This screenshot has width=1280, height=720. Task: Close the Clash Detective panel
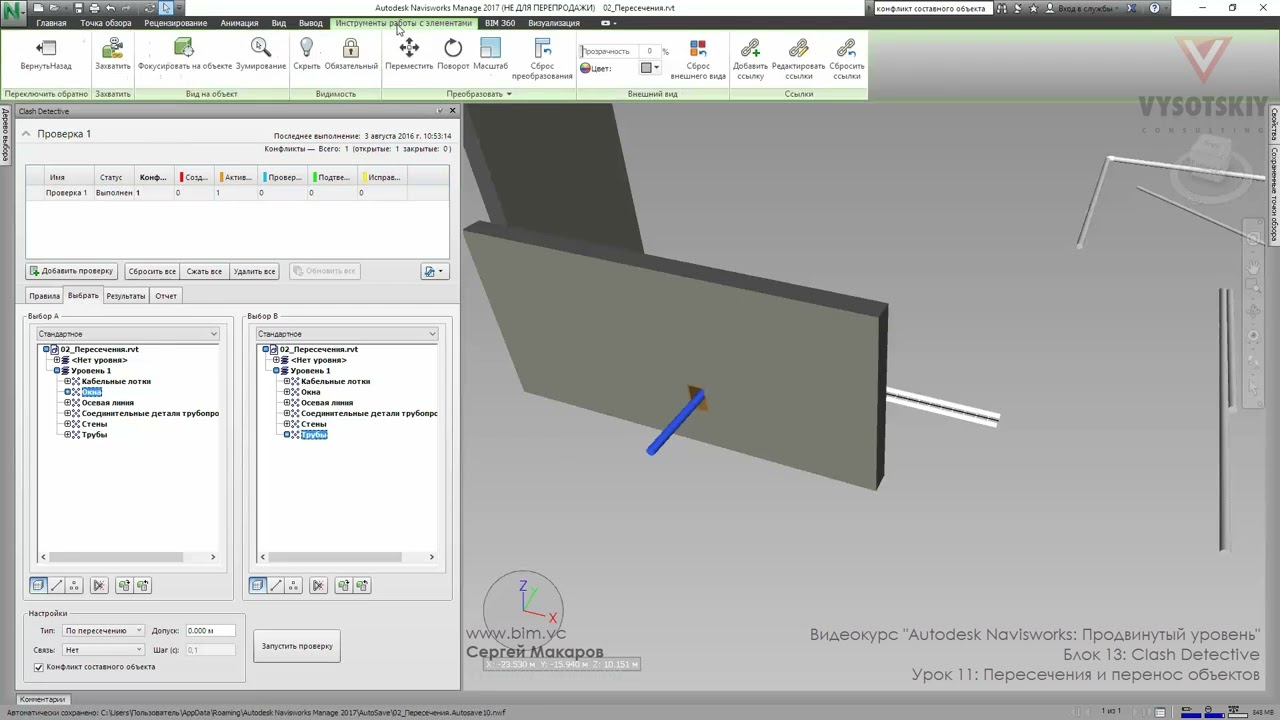452,111
